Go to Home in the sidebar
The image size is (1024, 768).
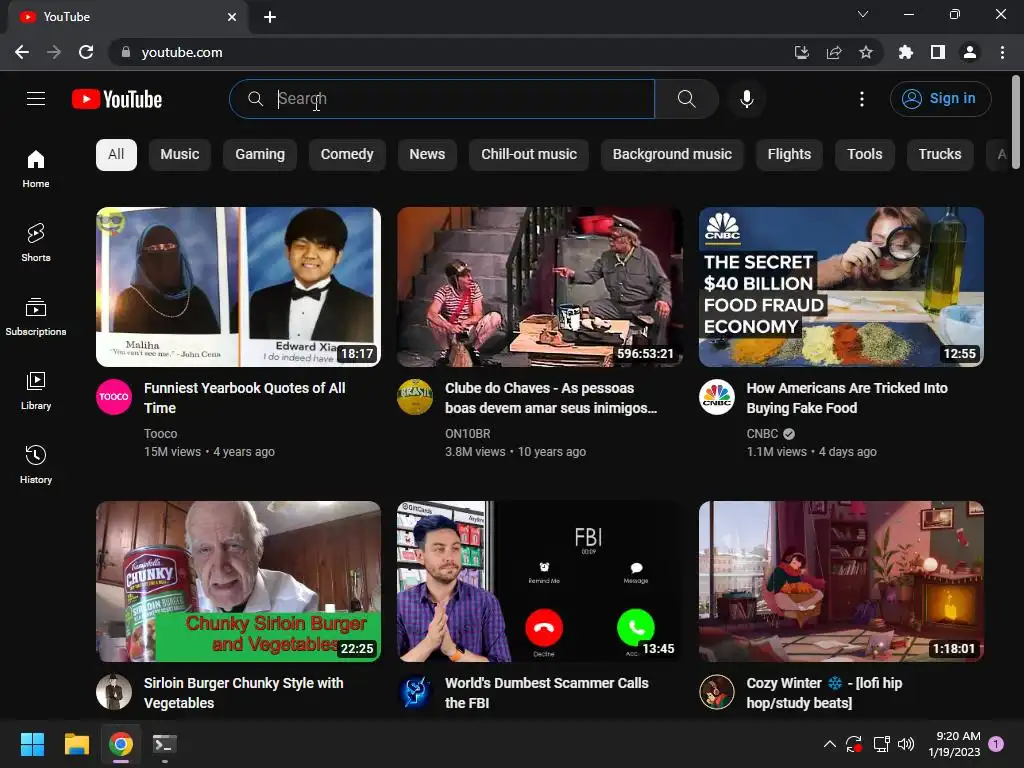[36, 169]
